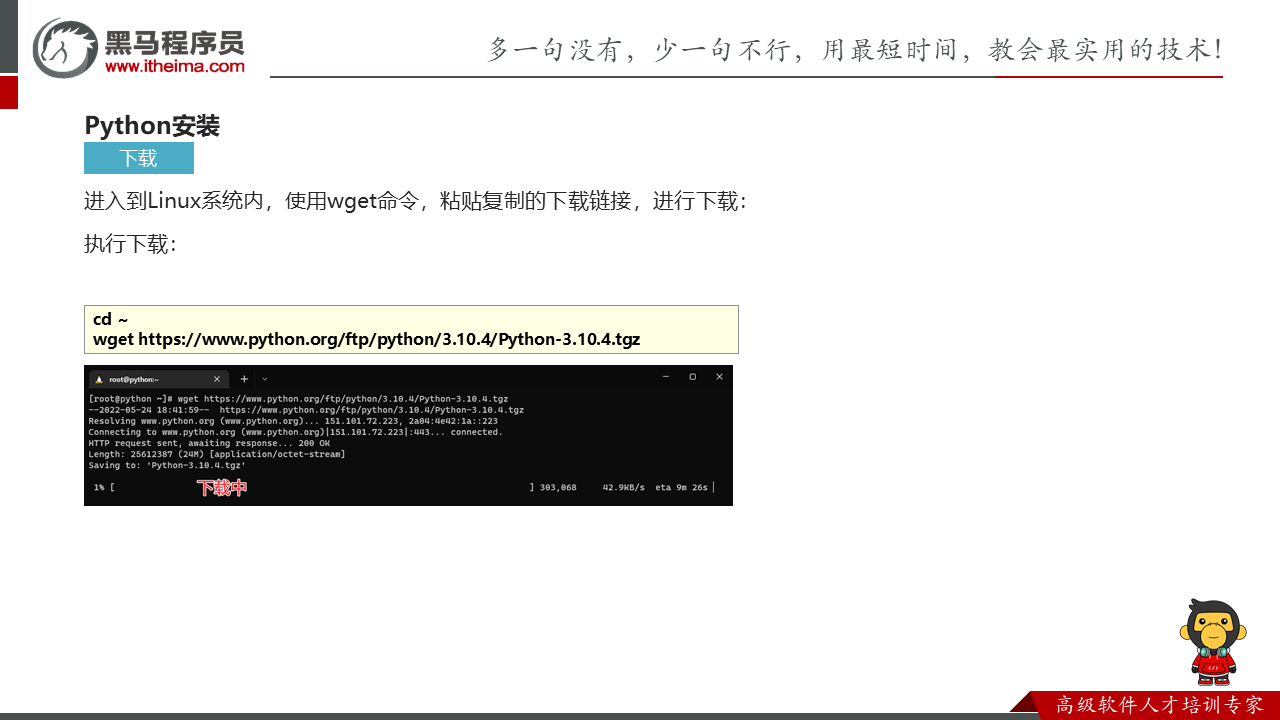The image size is (1280, 720).
Task: Close the terminal window
Action: point(719,377)
